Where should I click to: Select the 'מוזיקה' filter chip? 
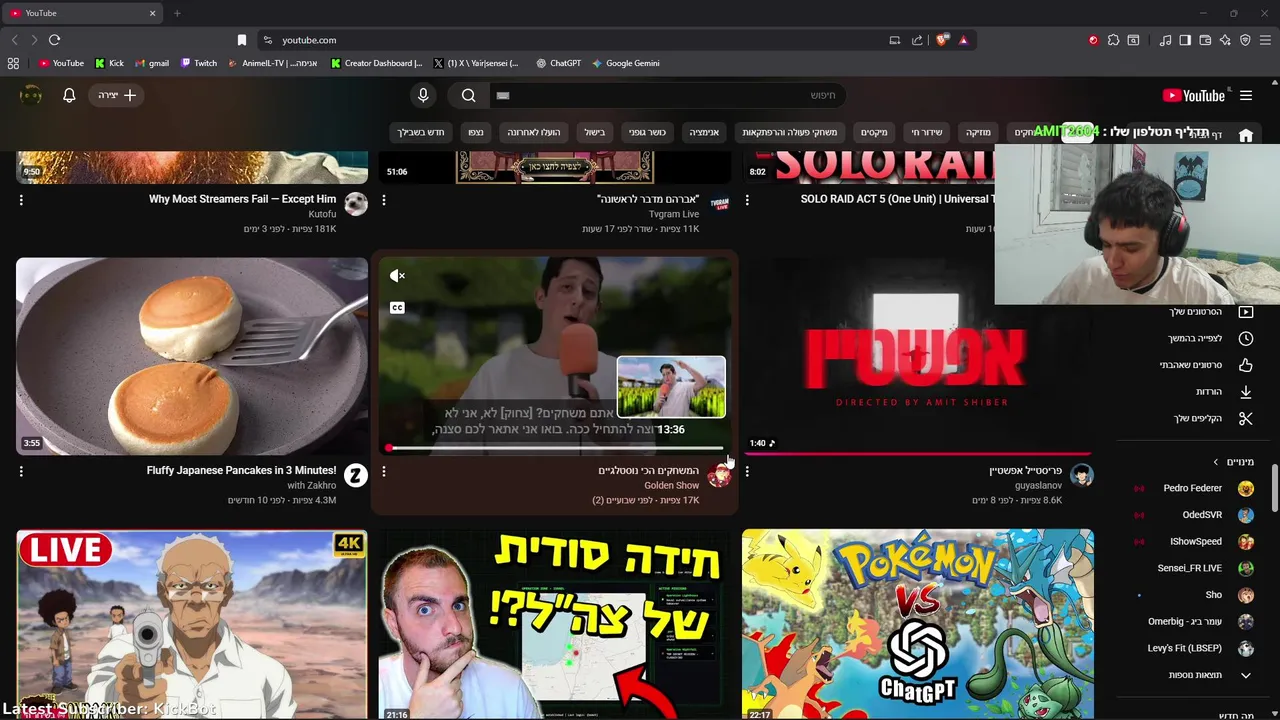[978, 132]
